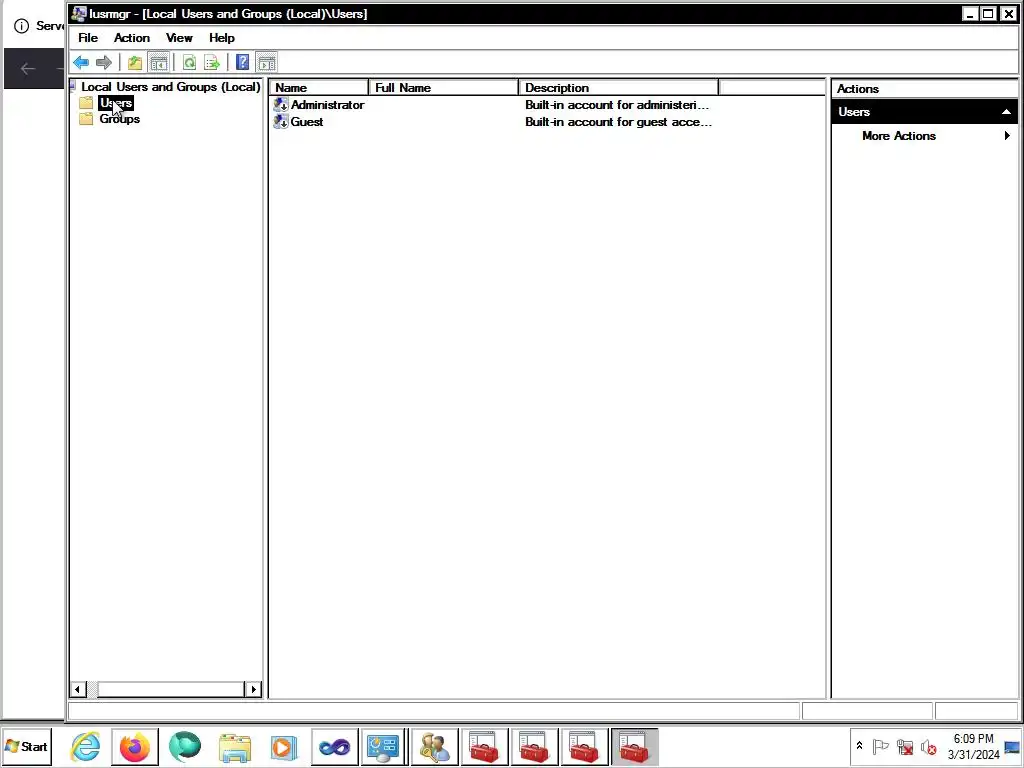The height and width of the screenshot is (768, 1024).
Task: Click the gray Forward arrow in toolbar
Action: click(103, 63)
